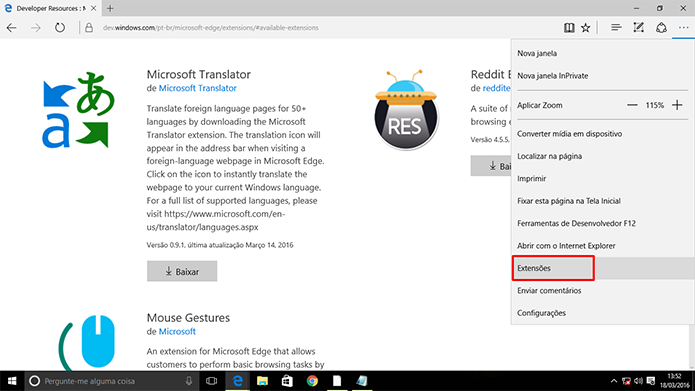Select Enviar comentários
Image resolution: width=695 pixels, height=391 pixels.
click(x=603, y=290)
